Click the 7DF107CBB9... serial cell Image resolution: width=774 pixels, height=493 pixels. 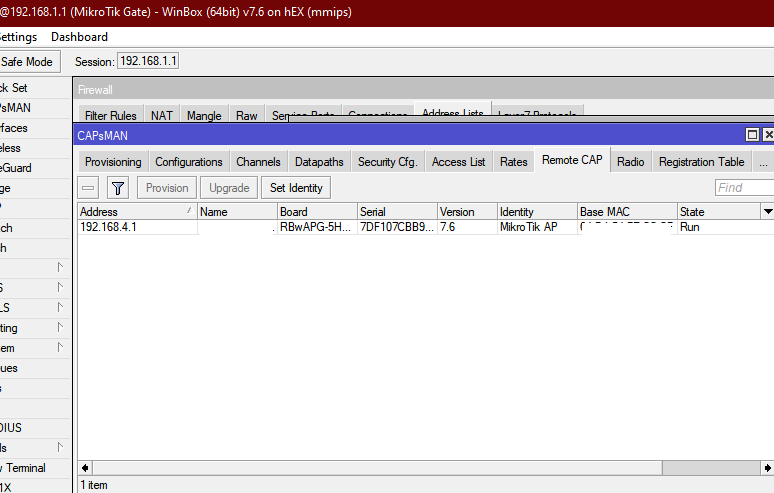[397, 227]
